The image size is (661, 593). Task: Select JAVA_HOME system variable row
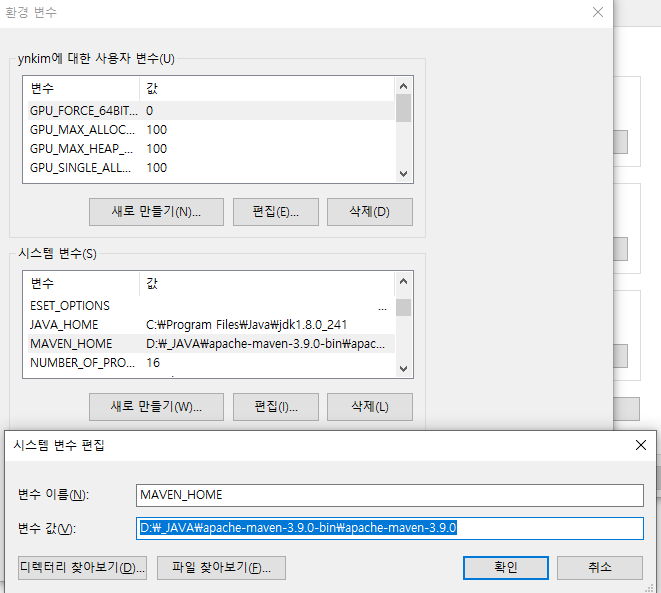pos(211,325)
